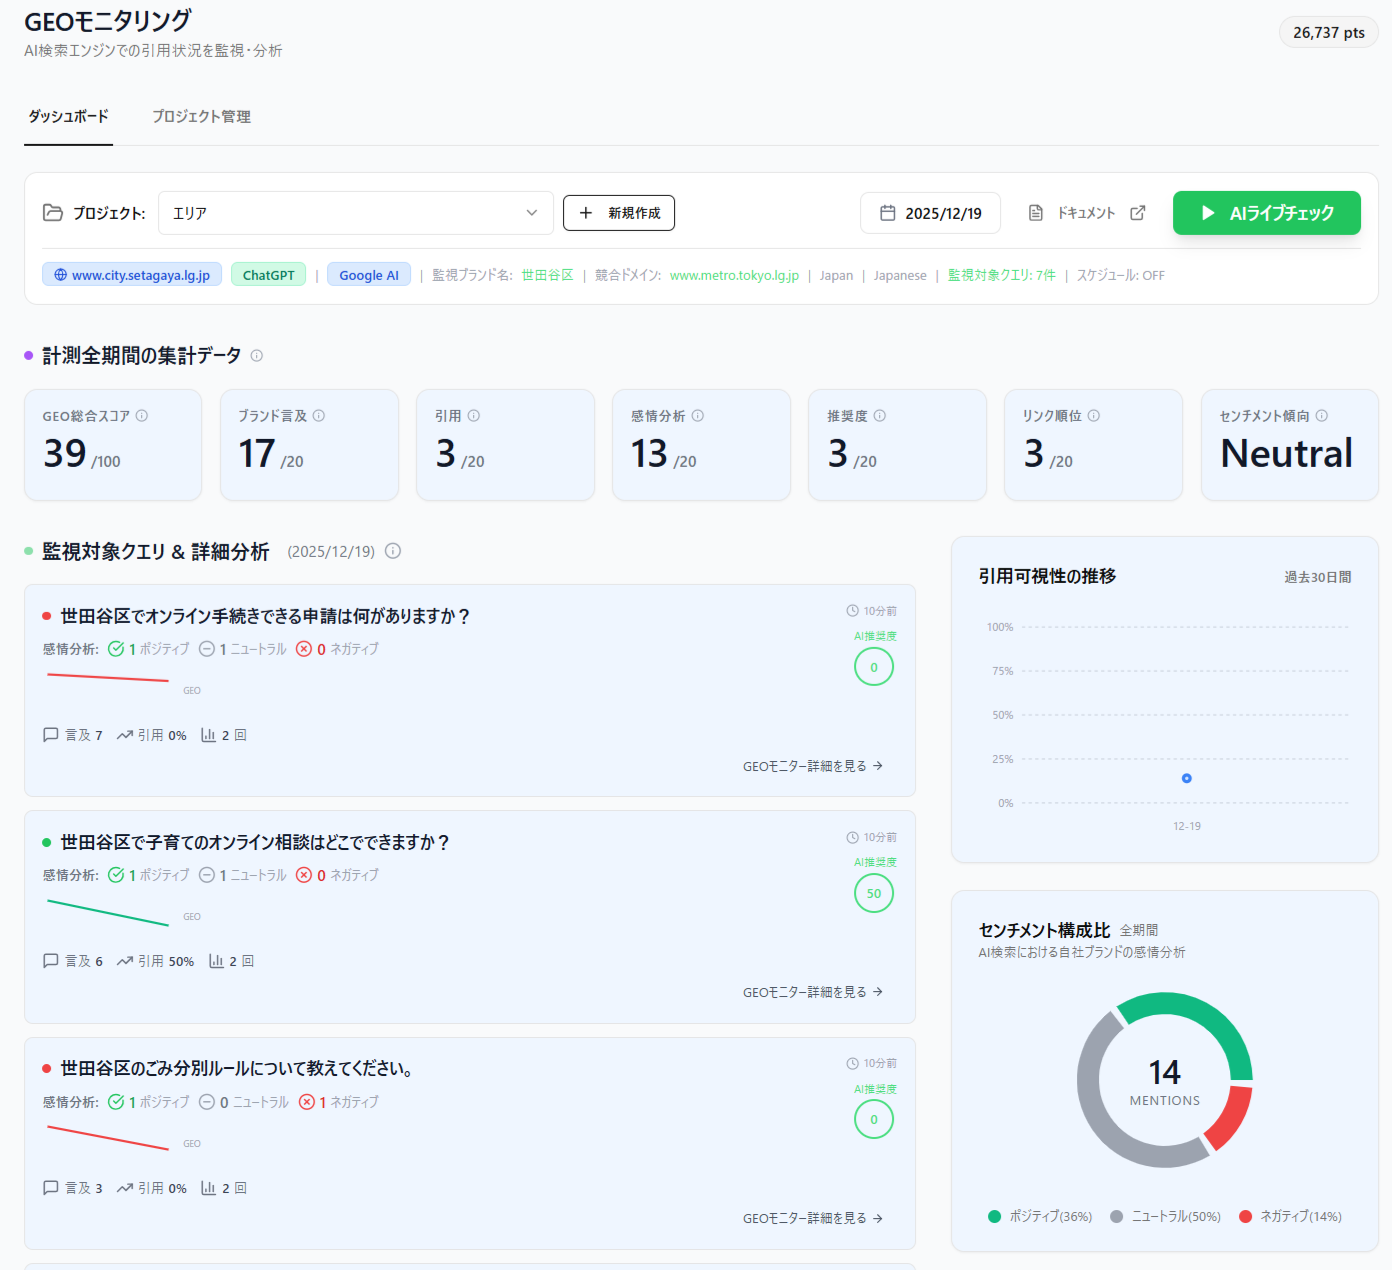Click the 14 MENTIONS donut chart center

[x=1165, y=1081]
